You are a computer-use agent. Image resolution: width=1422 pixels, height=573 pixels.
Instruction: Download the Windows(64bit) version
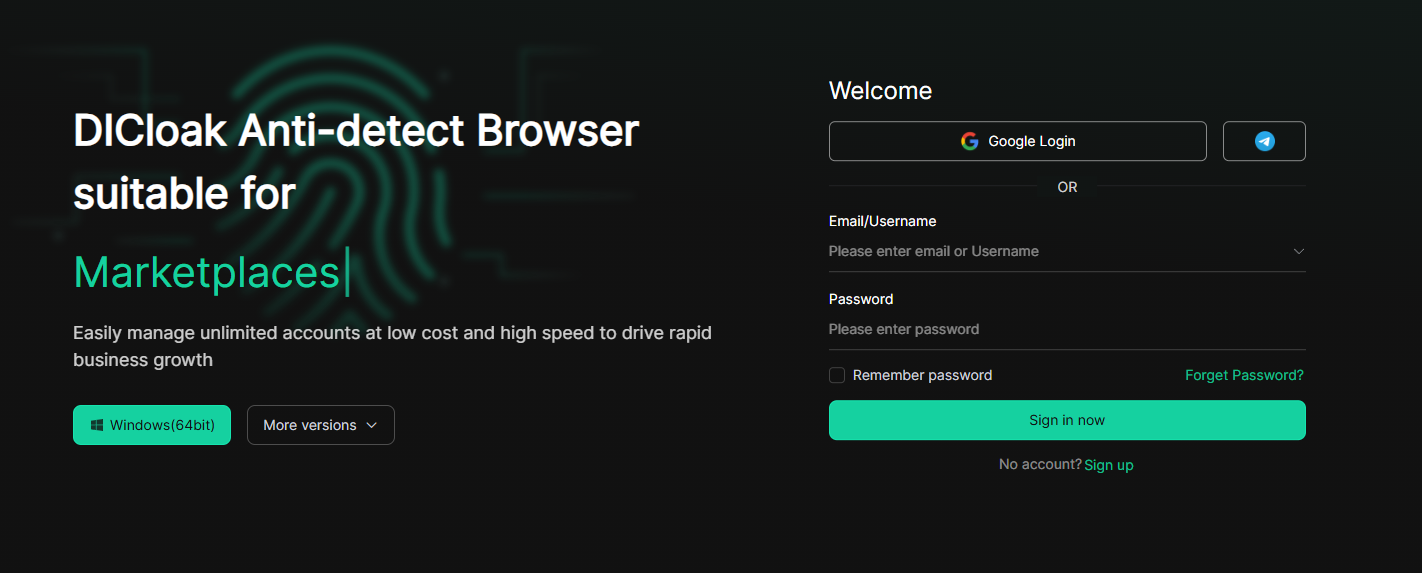(152, 425)
